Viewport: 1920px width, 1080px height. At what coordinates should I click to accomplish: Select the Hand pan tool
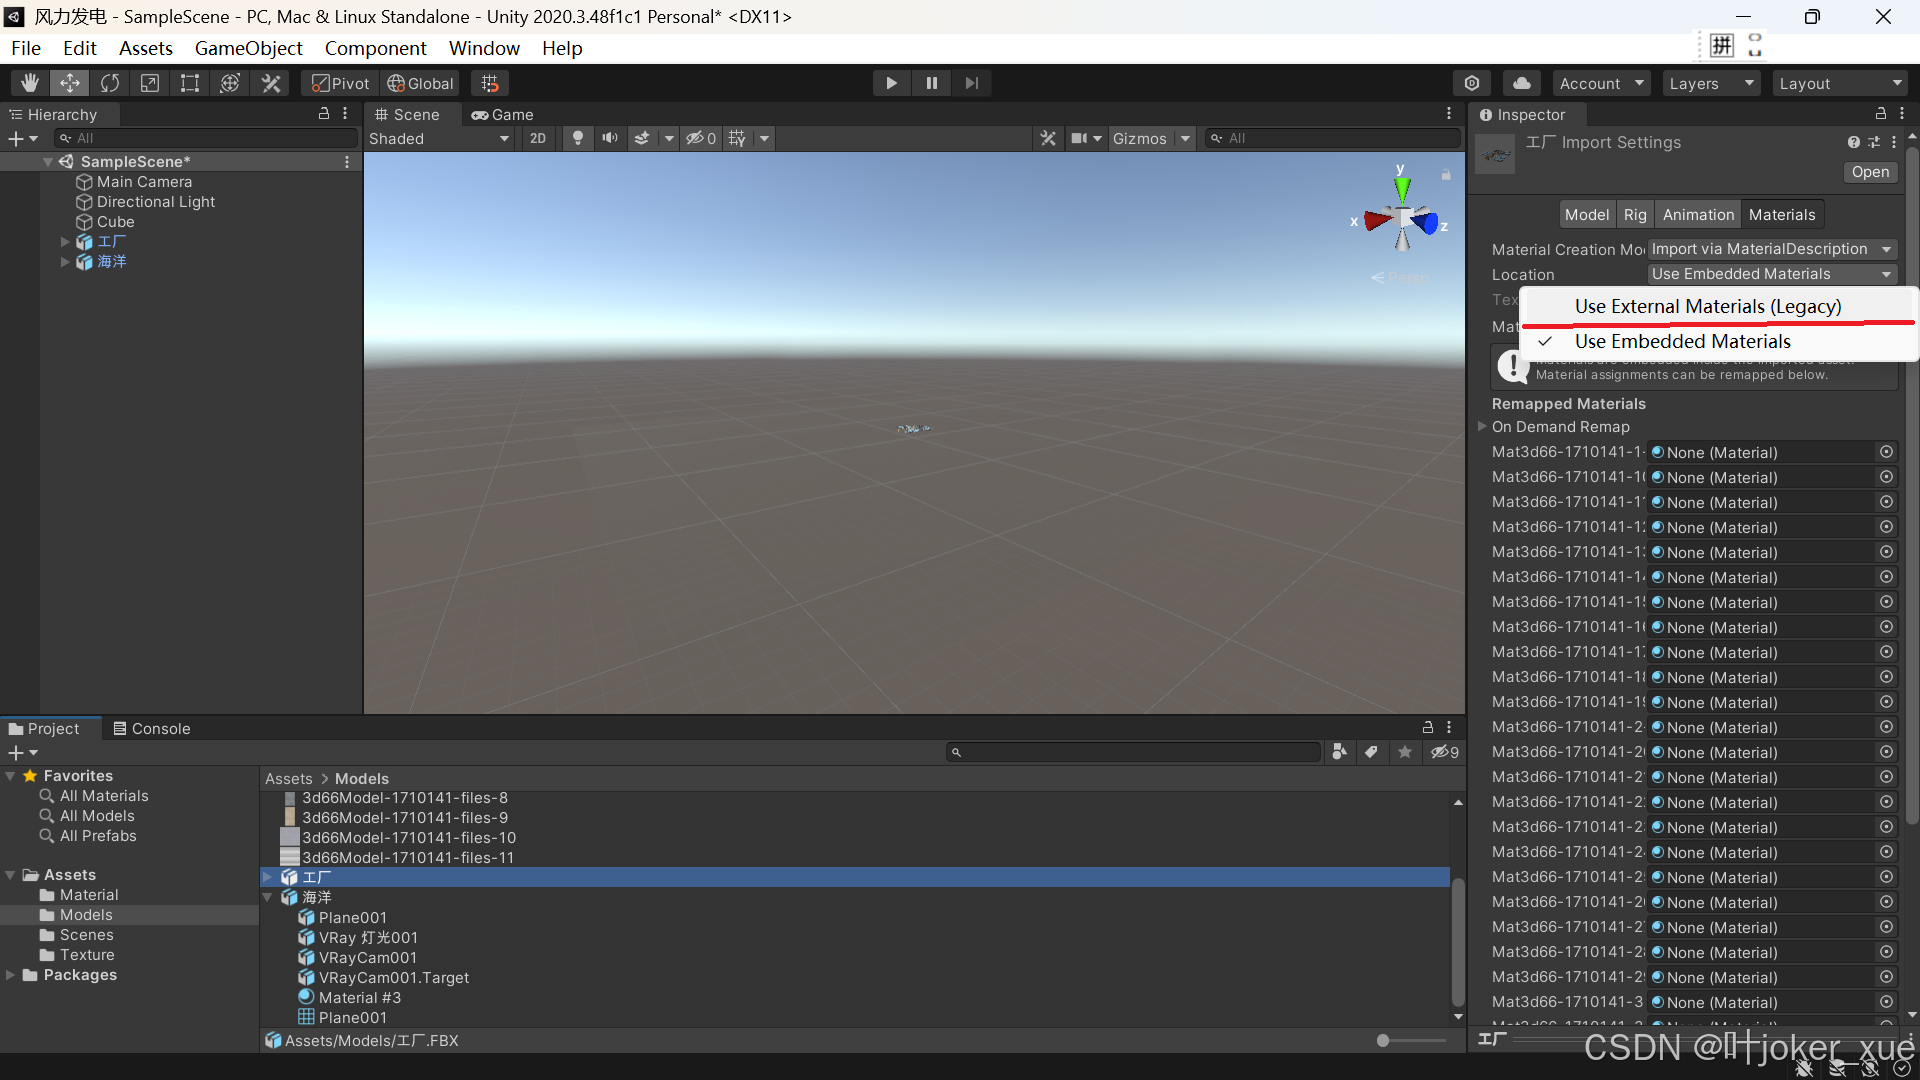(28, 82)
